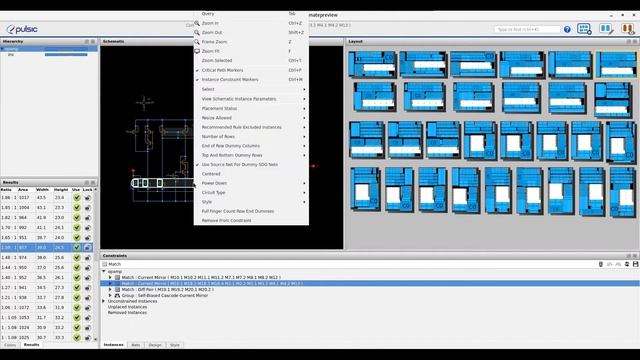Toggle the Use checkmark for the 1.85 : 1 result
The image size is (640, 360).
click(x=76, y=207)
